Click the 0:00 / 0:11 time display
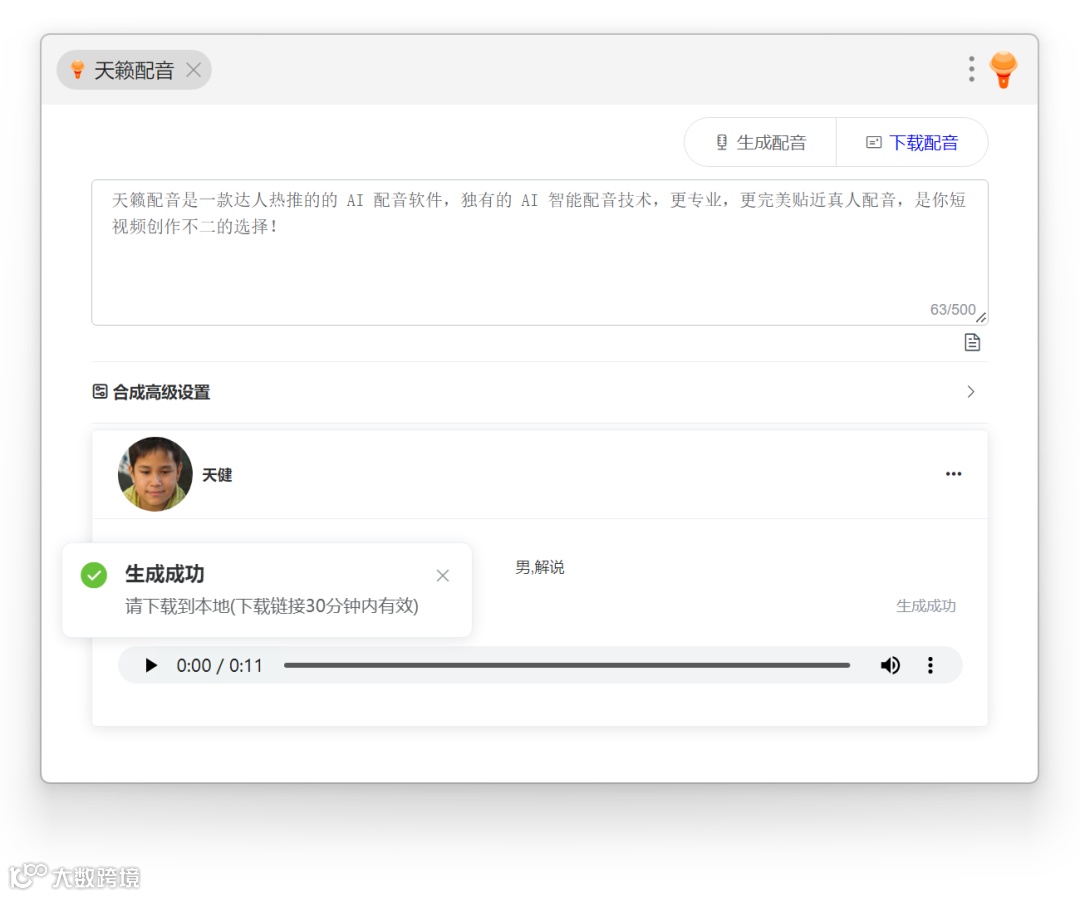1080x897 pixels. (219, 666)
